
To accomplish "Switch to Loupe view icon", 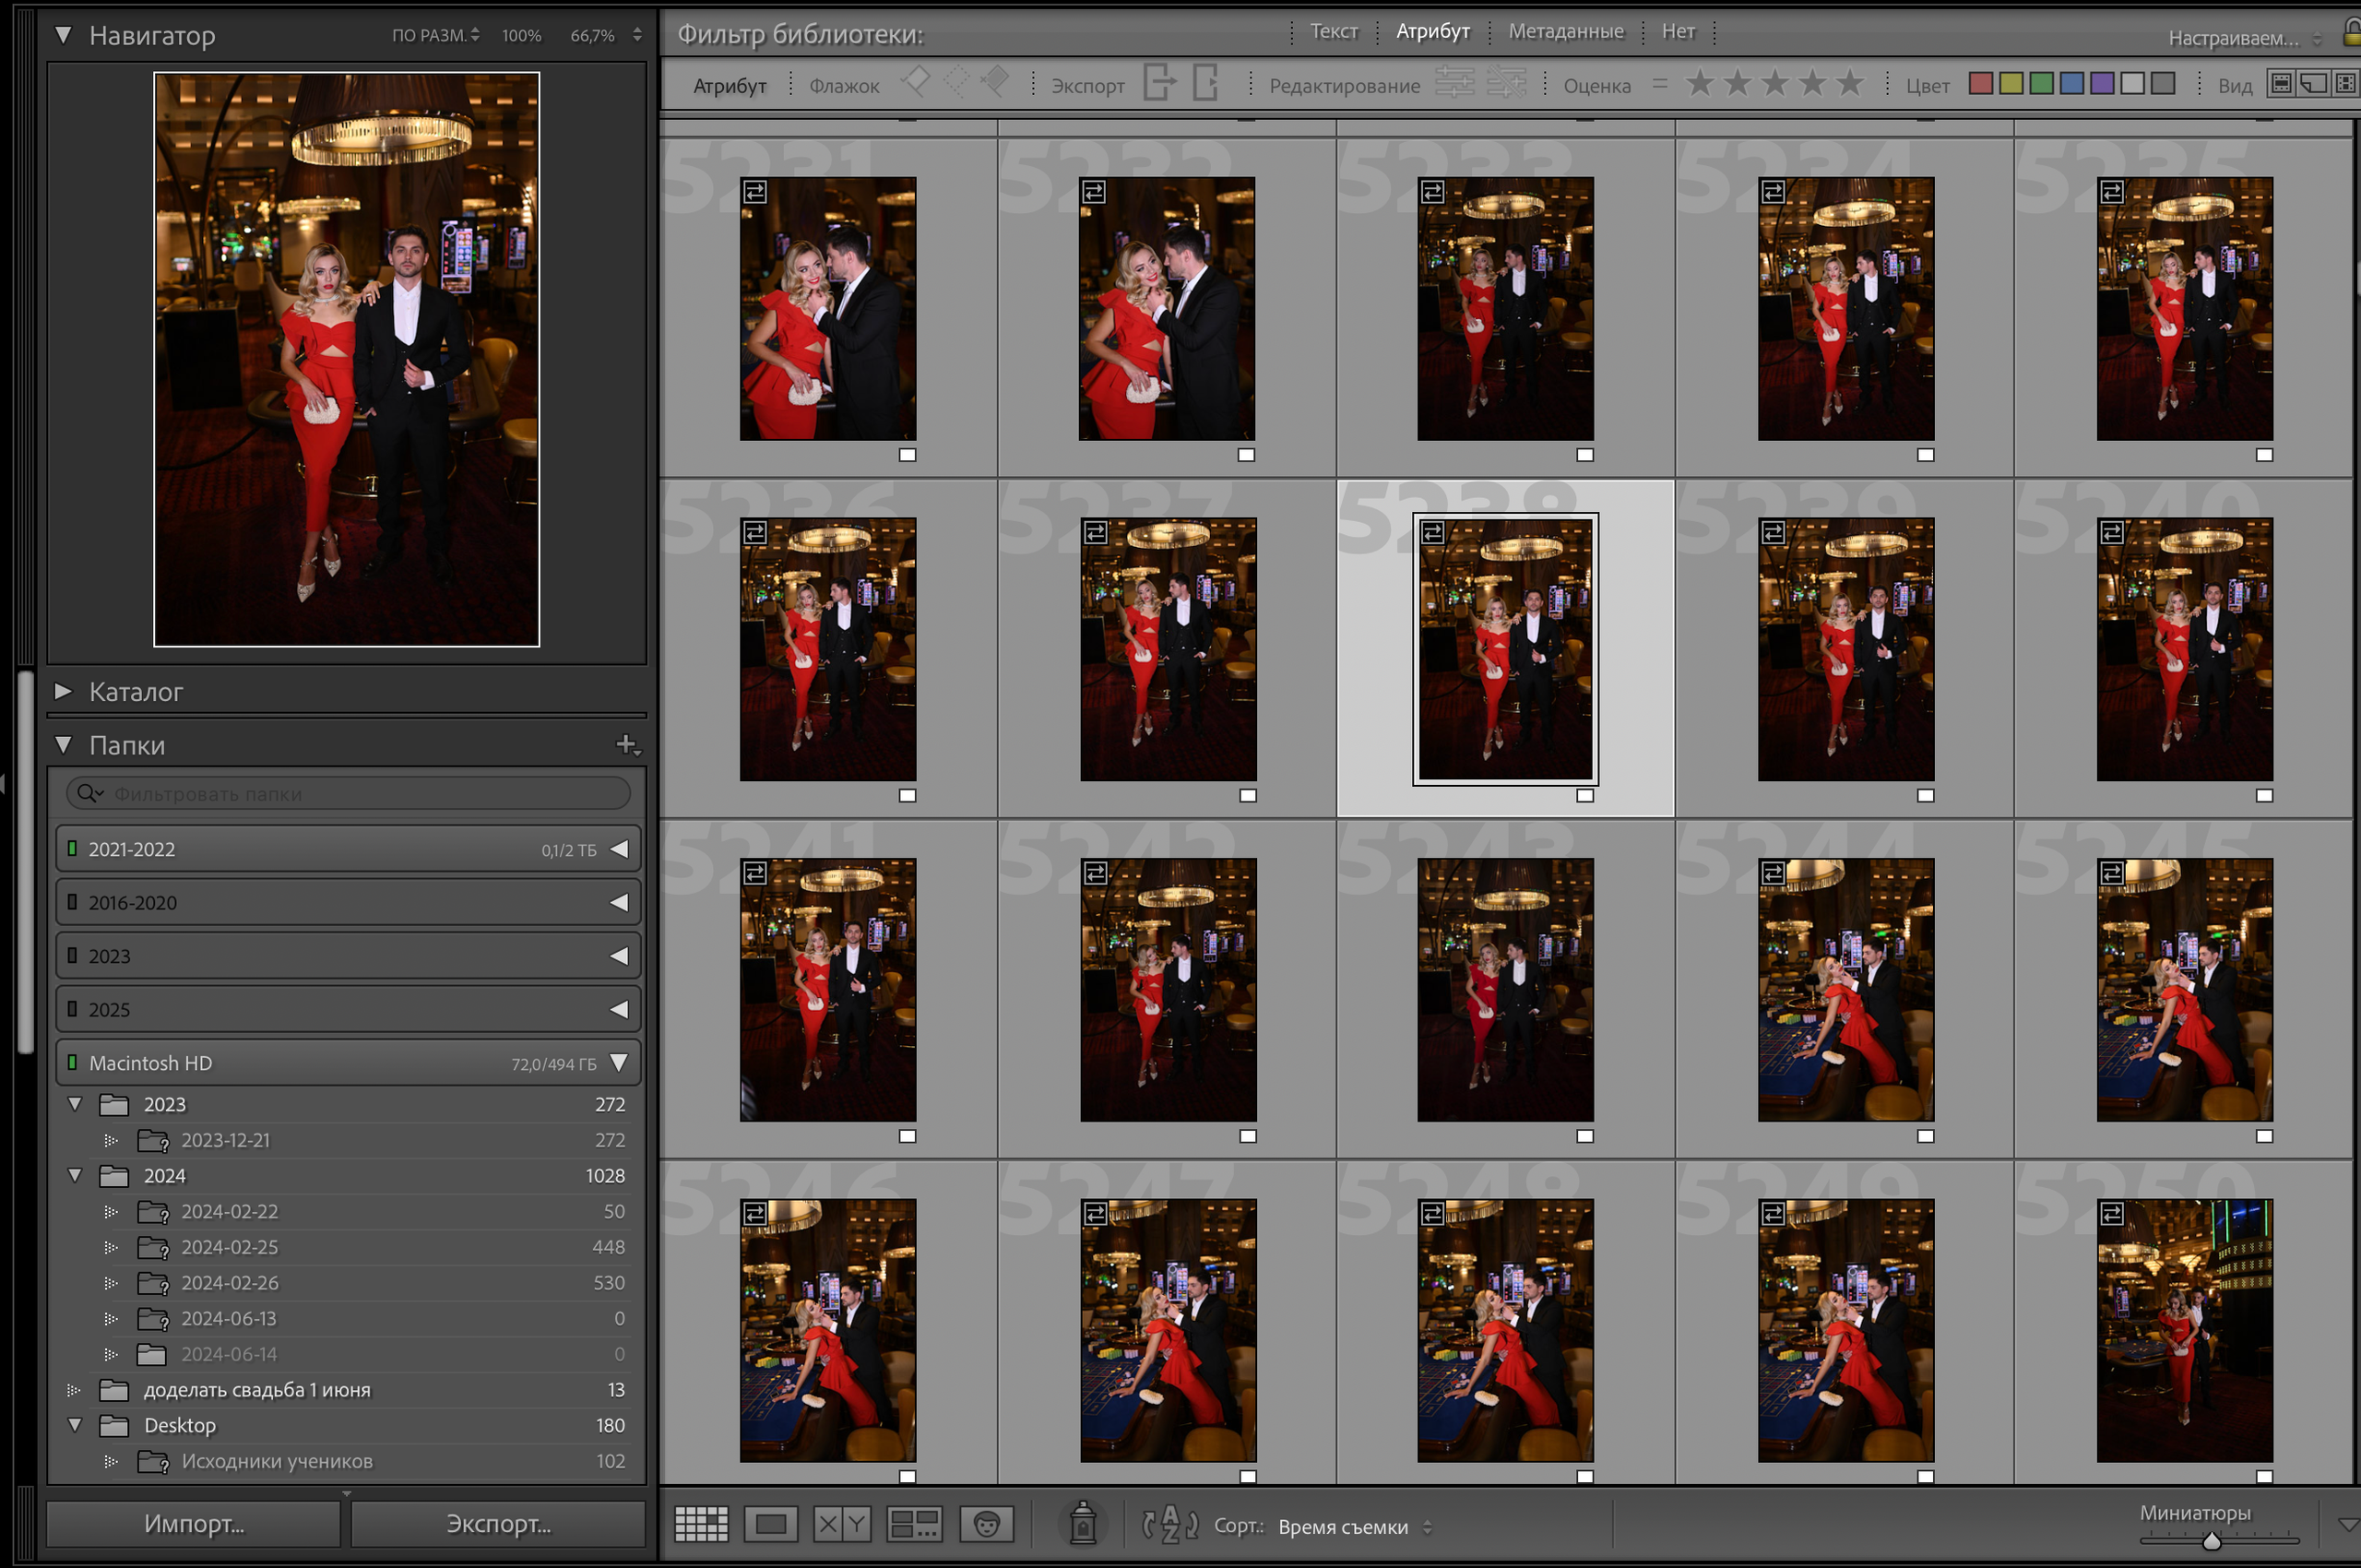I will point(770,1524).
